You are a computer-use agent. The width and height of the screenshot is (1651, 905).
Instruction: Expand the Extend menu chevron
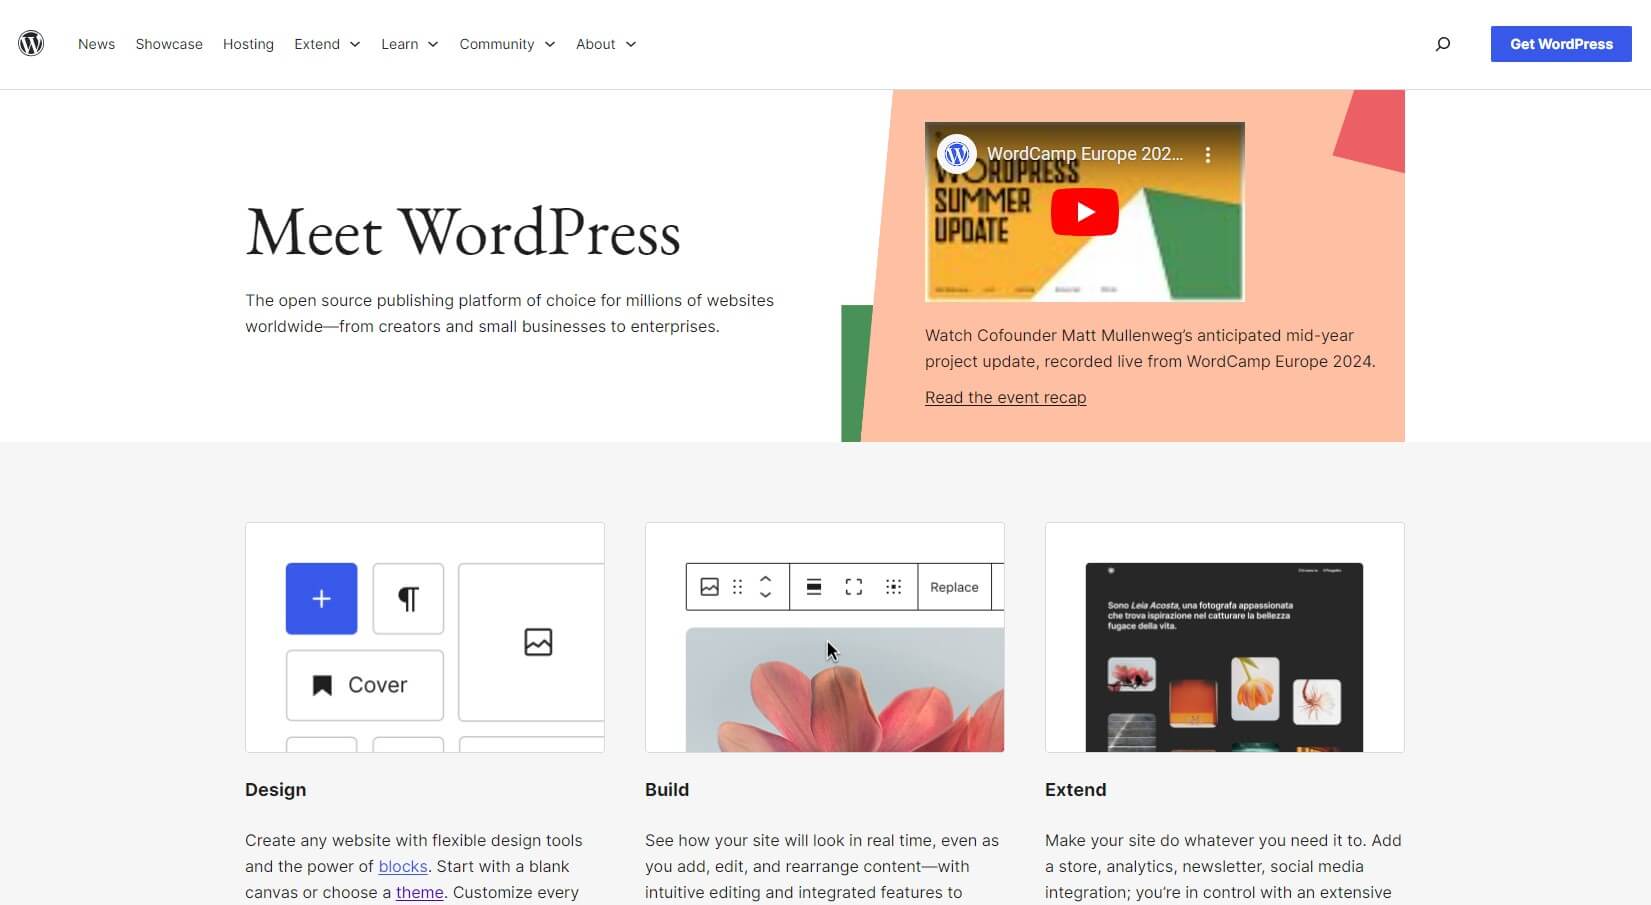point(355,44)
